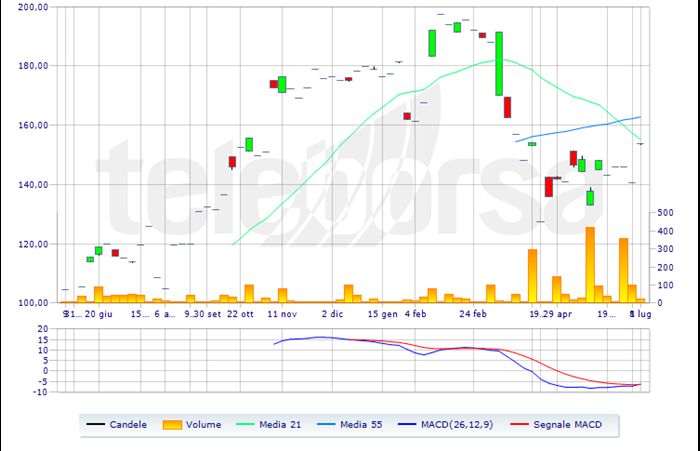Screen dimensions: 700x451
Task: Click the 400 volume axis label
Action: (665, 231)
